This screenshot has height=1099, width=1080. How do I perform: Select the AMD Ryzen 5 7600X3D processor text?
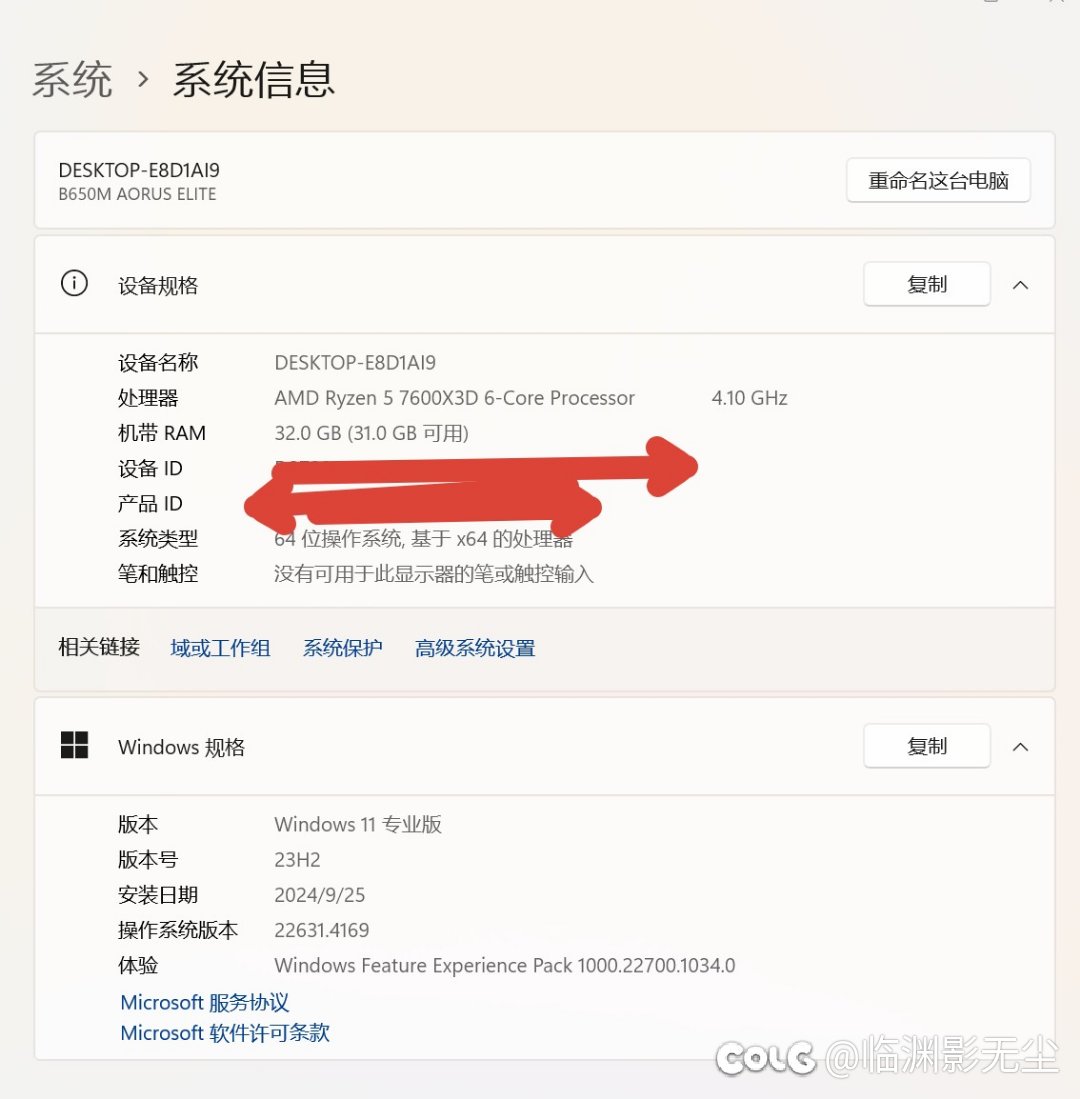(x=454, y=398)
